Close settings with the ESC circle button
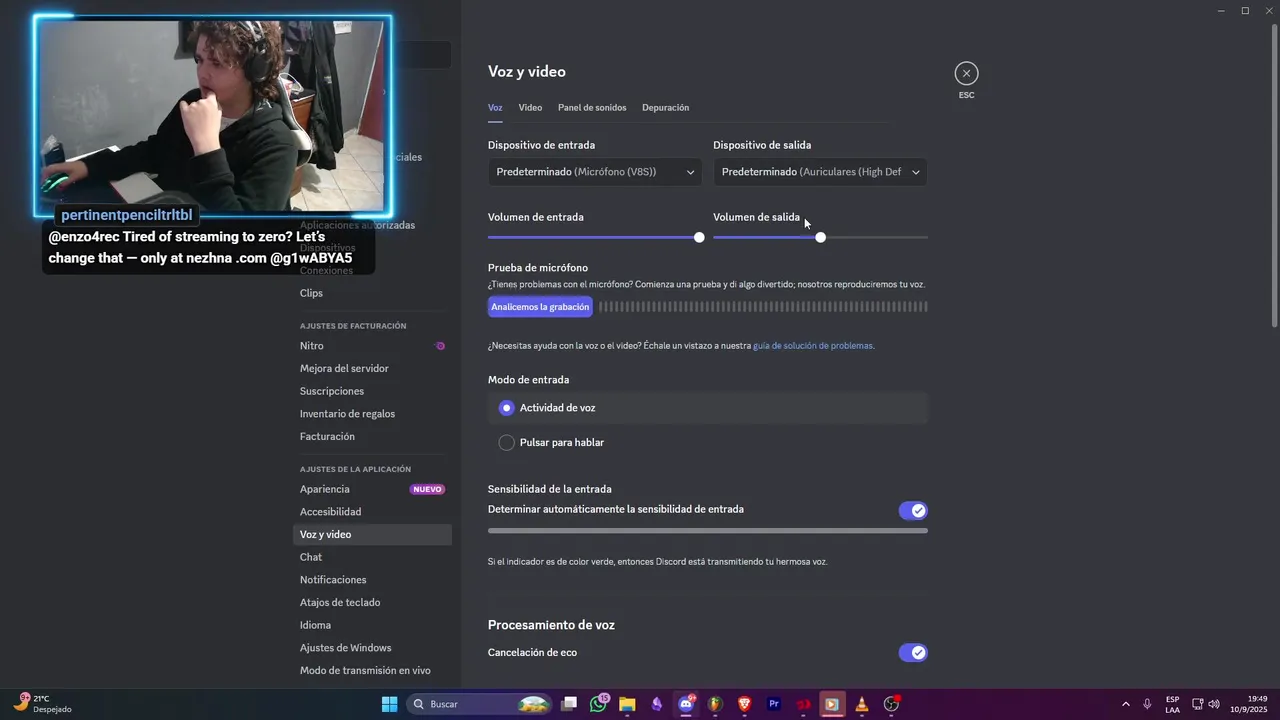Image resolution: width=1280 pixels, height=720 pixels. [x=966, y=73]
